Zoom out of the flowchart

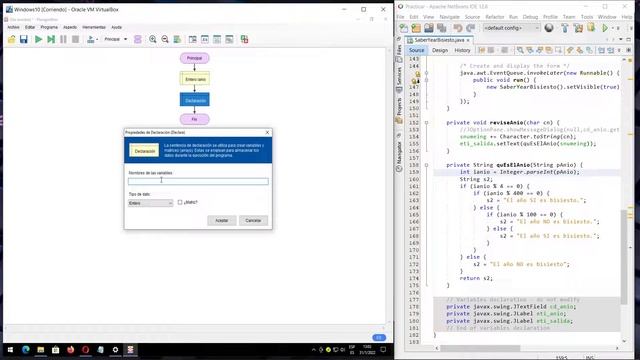165,40
